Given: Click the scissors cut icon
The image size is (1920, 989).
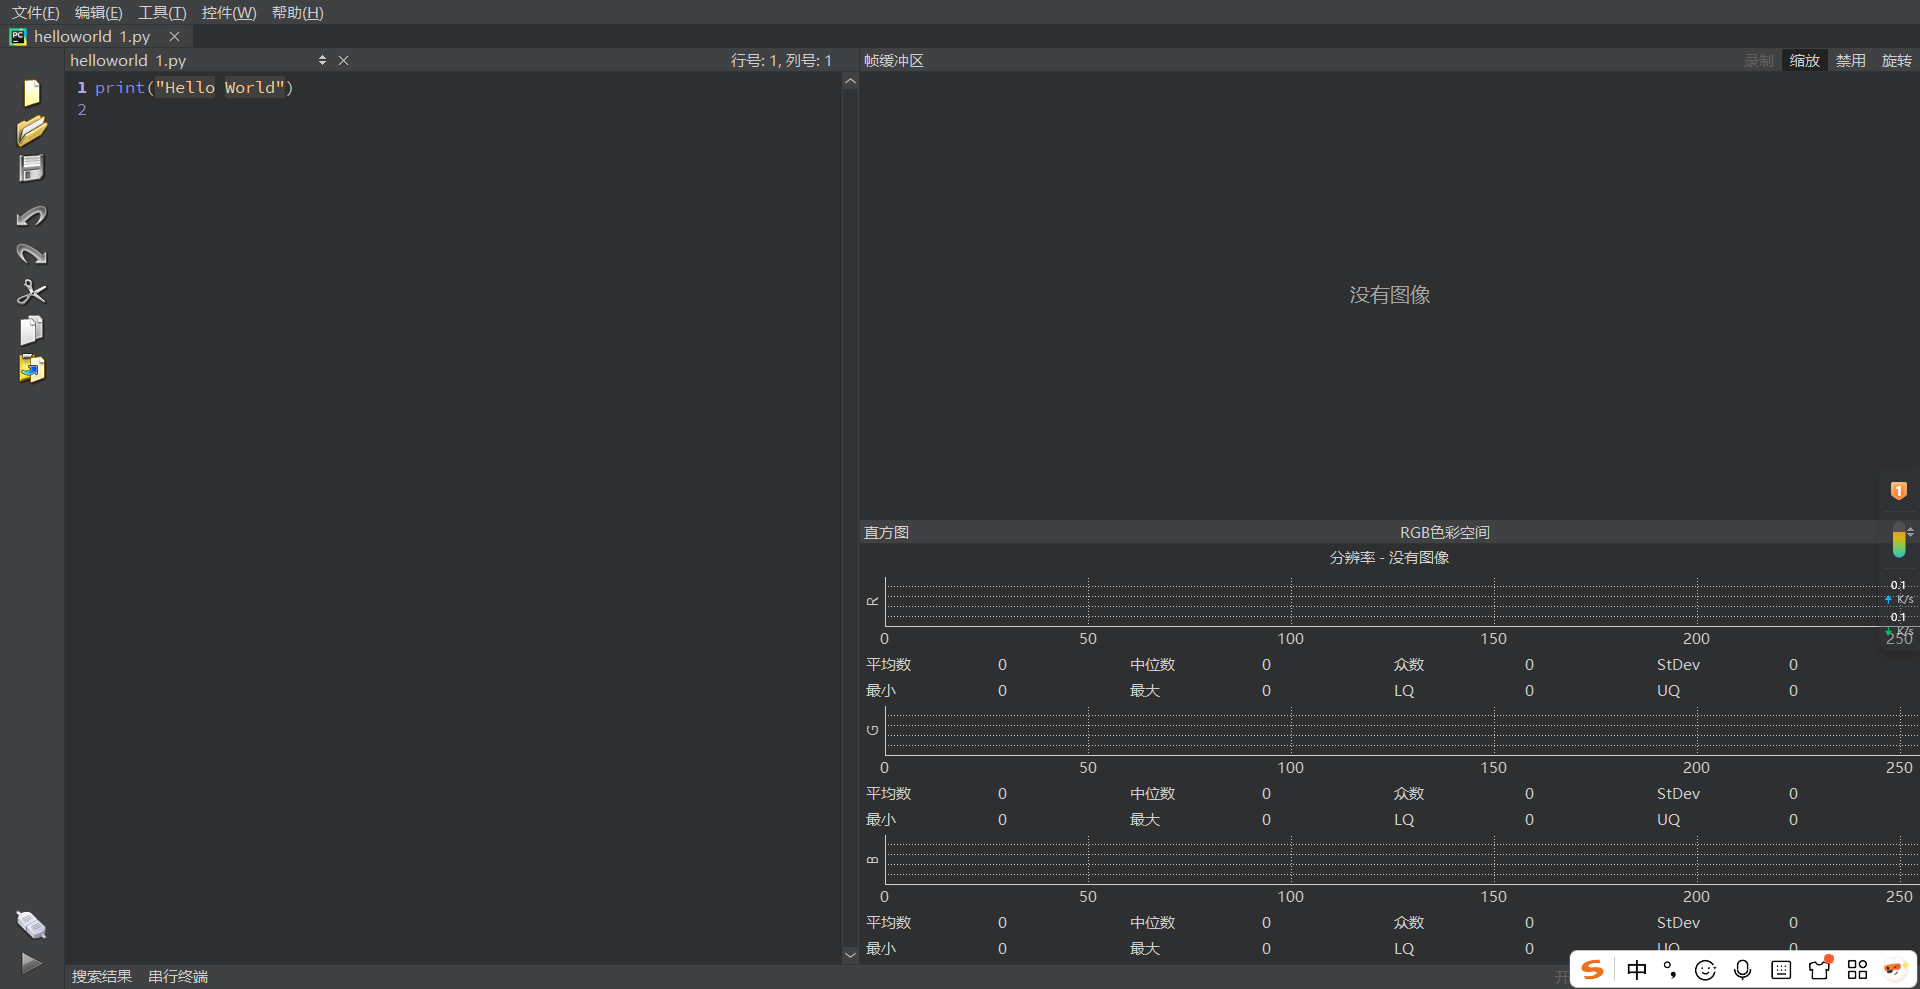Looking at the screenshot, I should 31,292.
